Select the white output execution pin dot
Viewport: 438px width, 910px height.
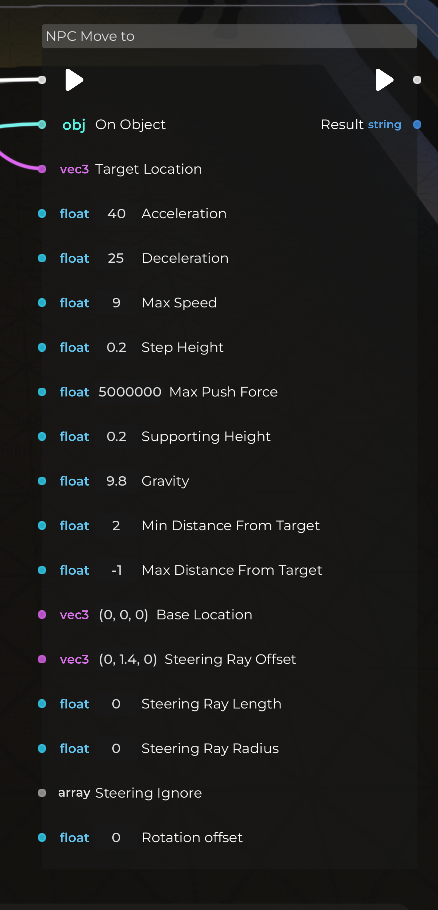point(417,80)
